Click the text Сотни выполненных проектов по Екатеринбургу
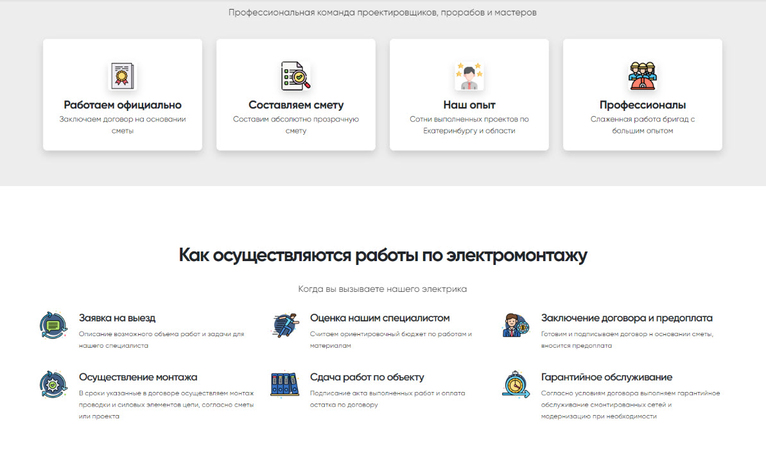The image size is (766, 451). pos(469,125)
